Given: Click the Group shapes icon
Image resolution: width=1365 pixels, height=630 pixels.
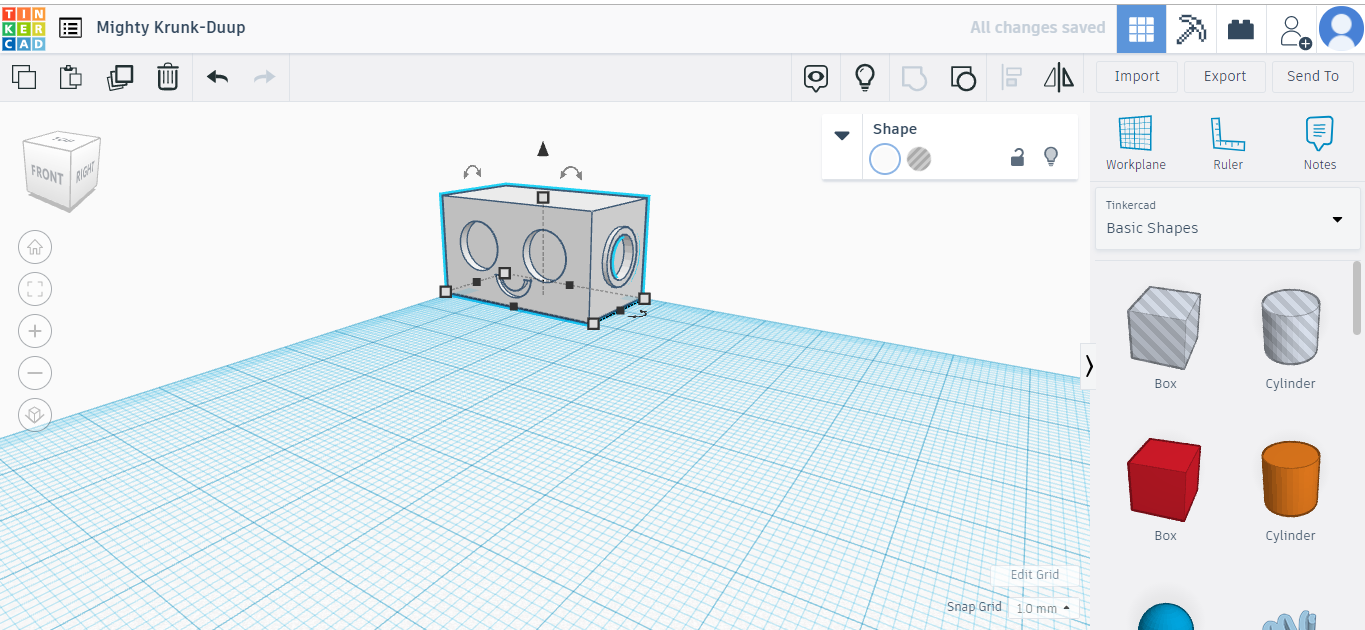Looking at the screenshot, I should 914,78.
